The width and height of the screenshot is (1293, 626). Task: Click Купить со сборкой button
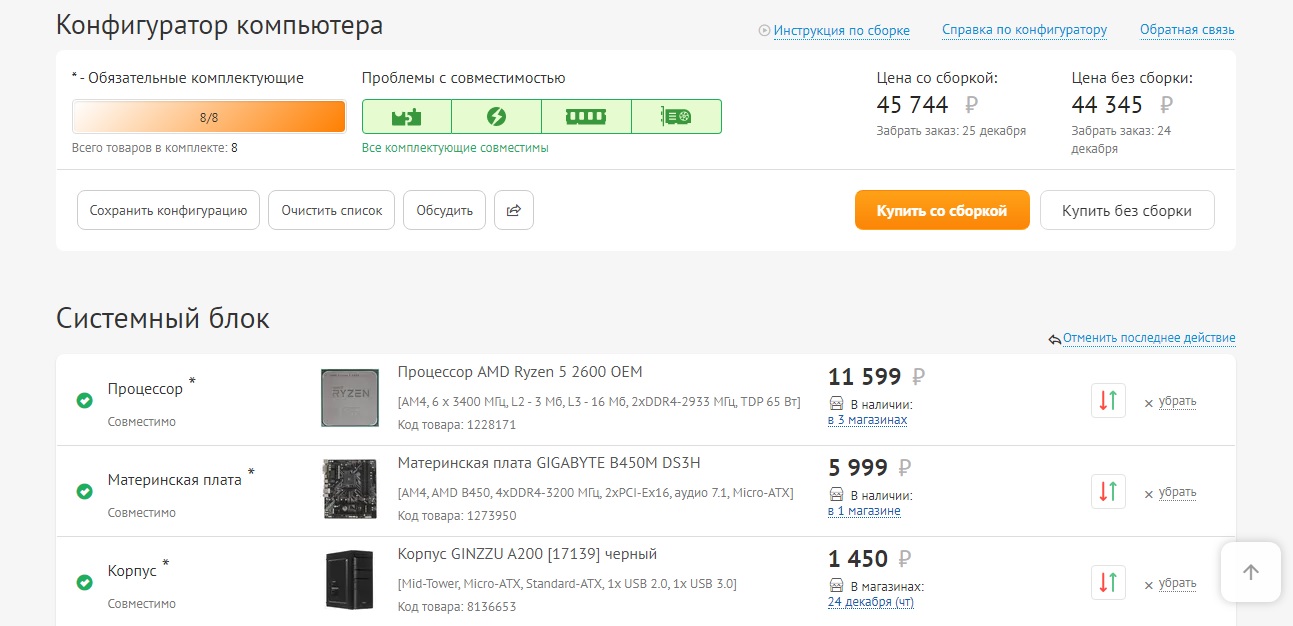pos(942,210)
